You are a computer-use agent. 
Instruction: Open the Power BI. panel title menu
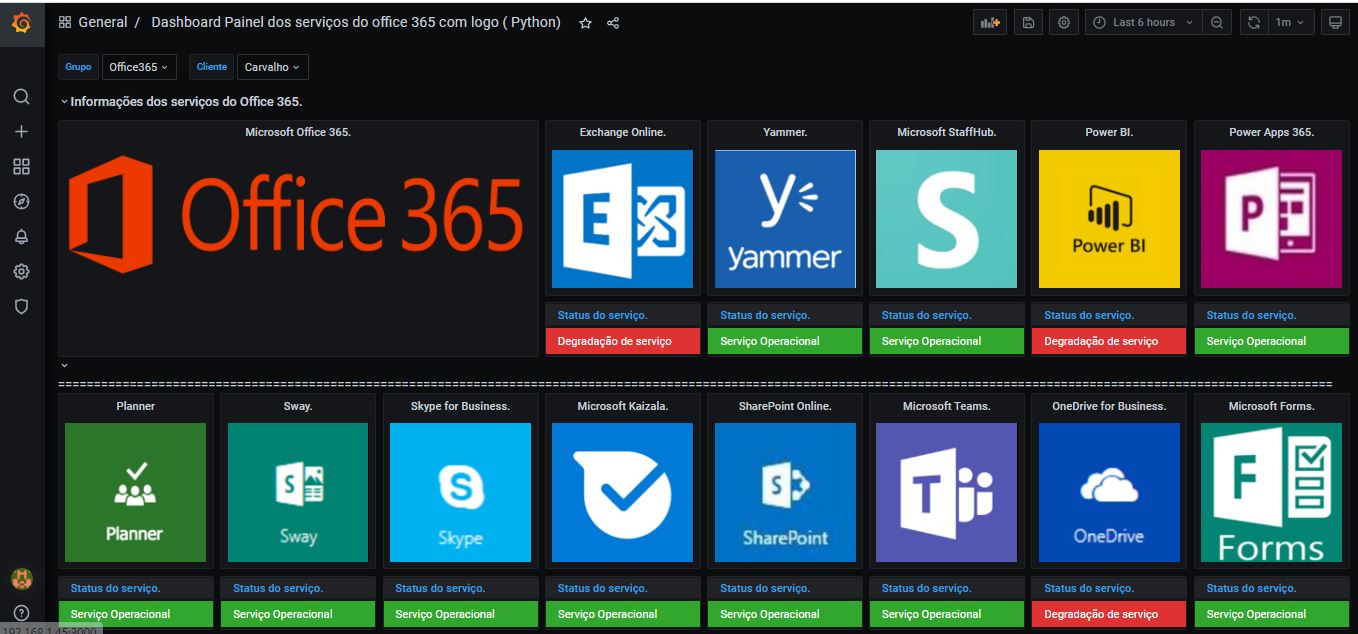tap(1109, 132)
